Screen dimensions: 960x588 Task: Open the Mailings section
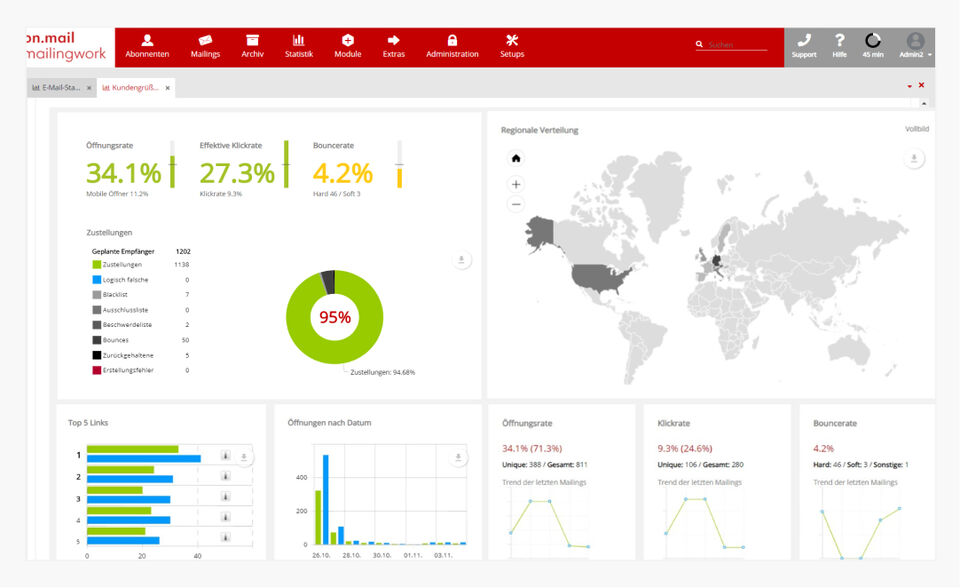[x=205, y=46]
